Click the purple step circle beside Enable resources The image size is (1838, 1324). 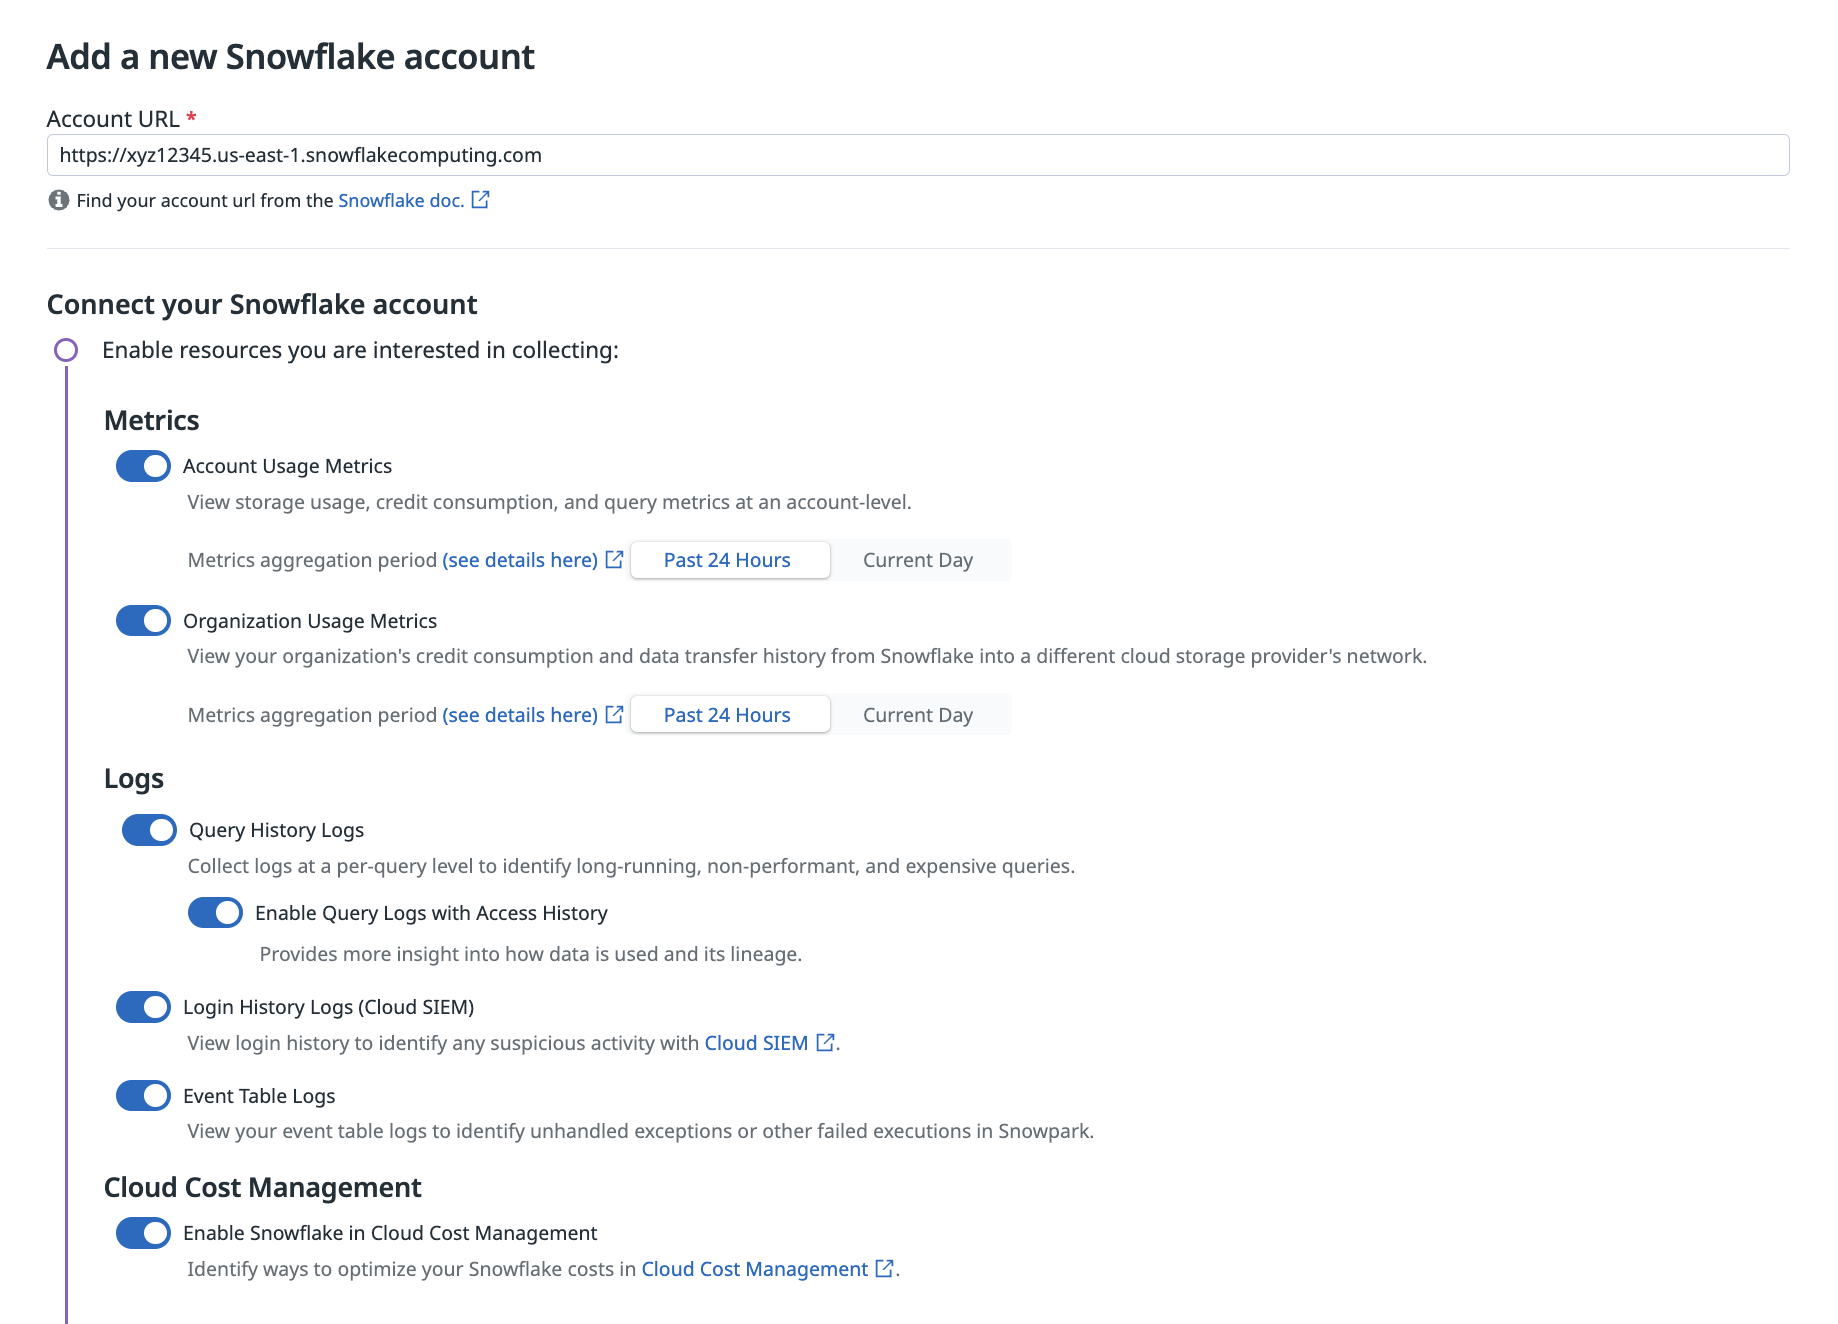click(66, 350)
